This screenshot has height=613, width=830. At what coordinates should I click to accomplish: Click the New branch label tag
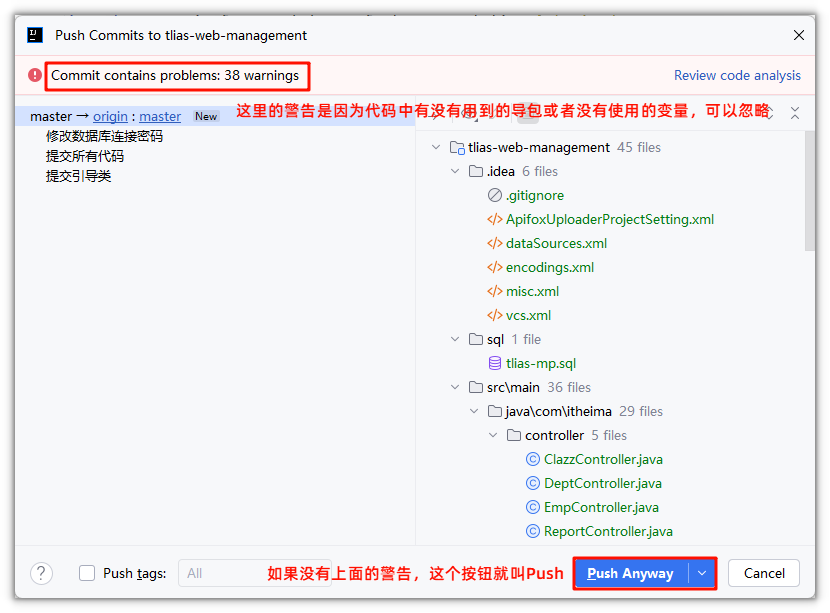pyautogui.click(x=206, y=116)
